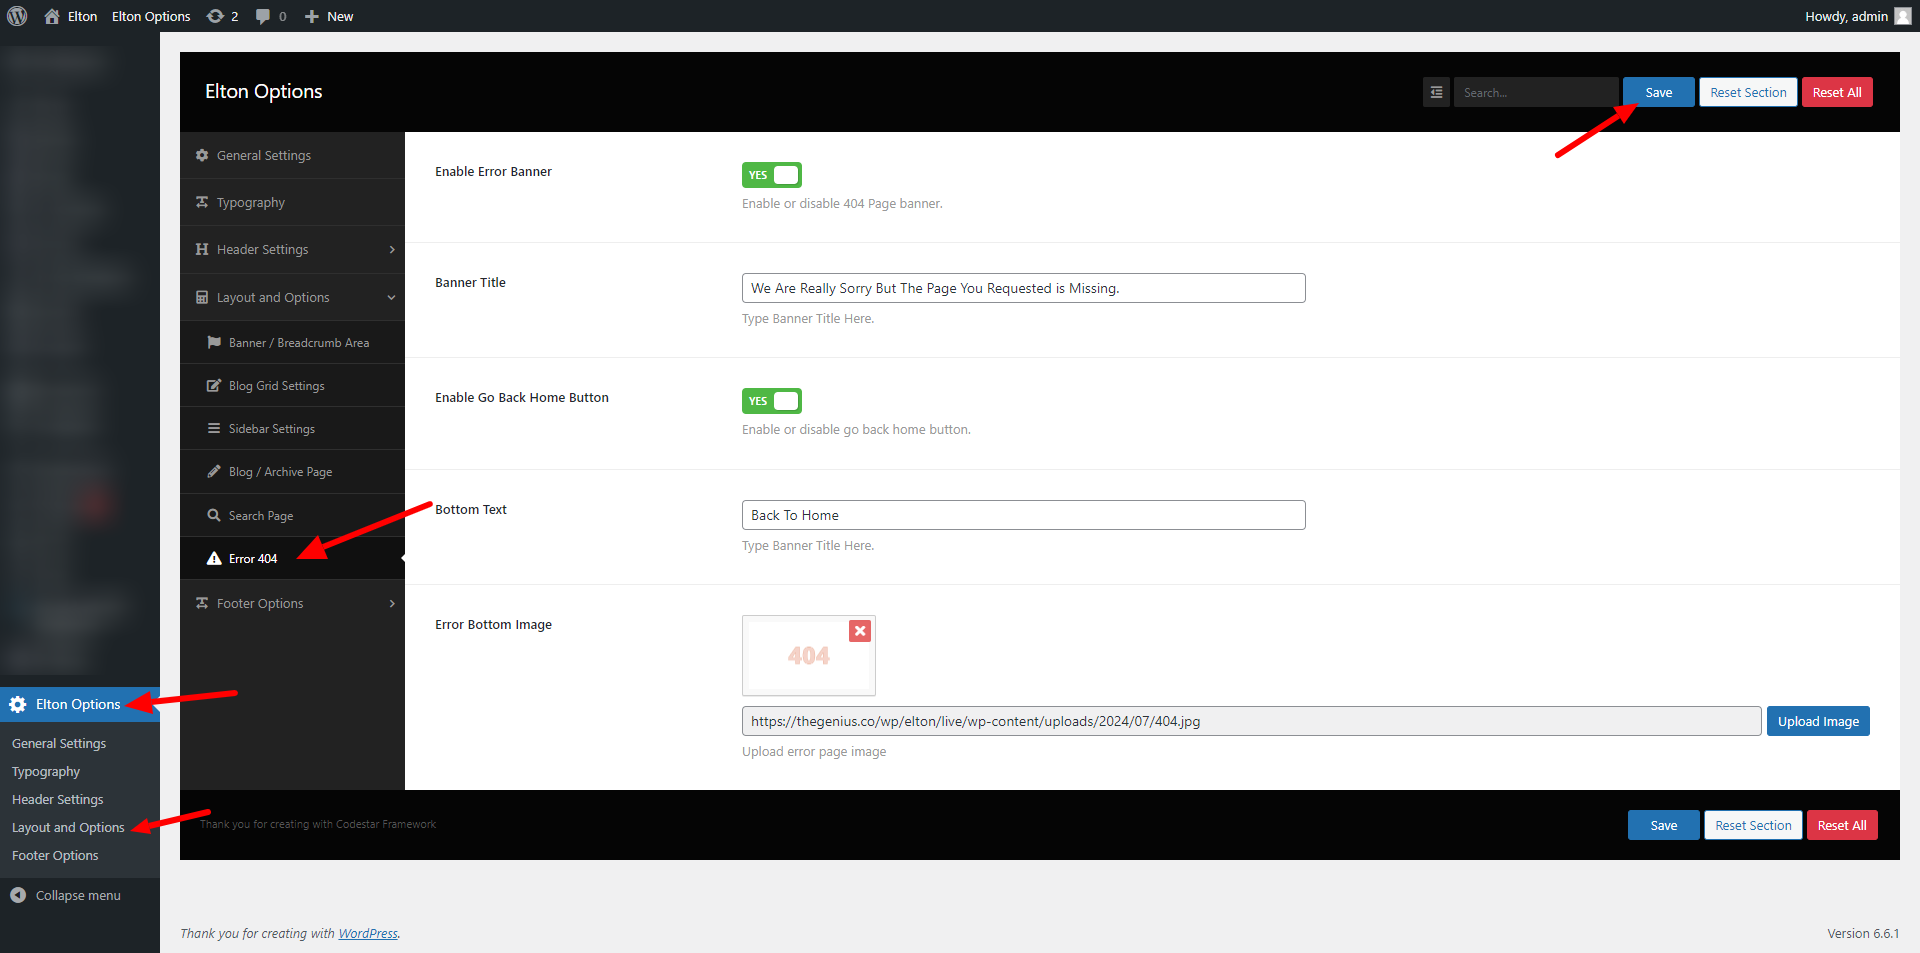Remove the 404 image with red X
The image size is (1920, 953).
(x=859, y=631)
